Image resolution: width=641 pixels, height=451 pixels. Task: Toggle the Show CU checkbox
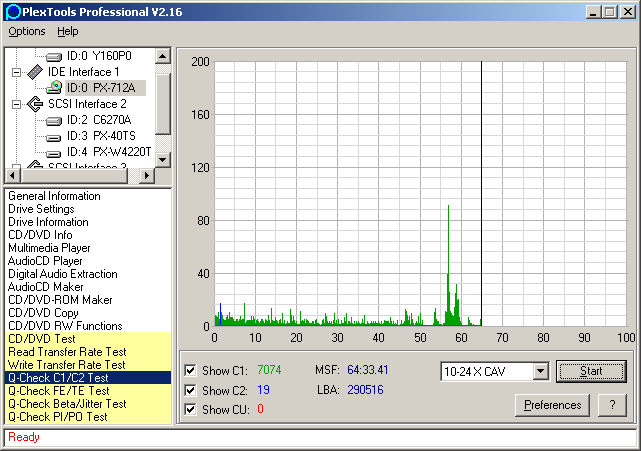190,409
